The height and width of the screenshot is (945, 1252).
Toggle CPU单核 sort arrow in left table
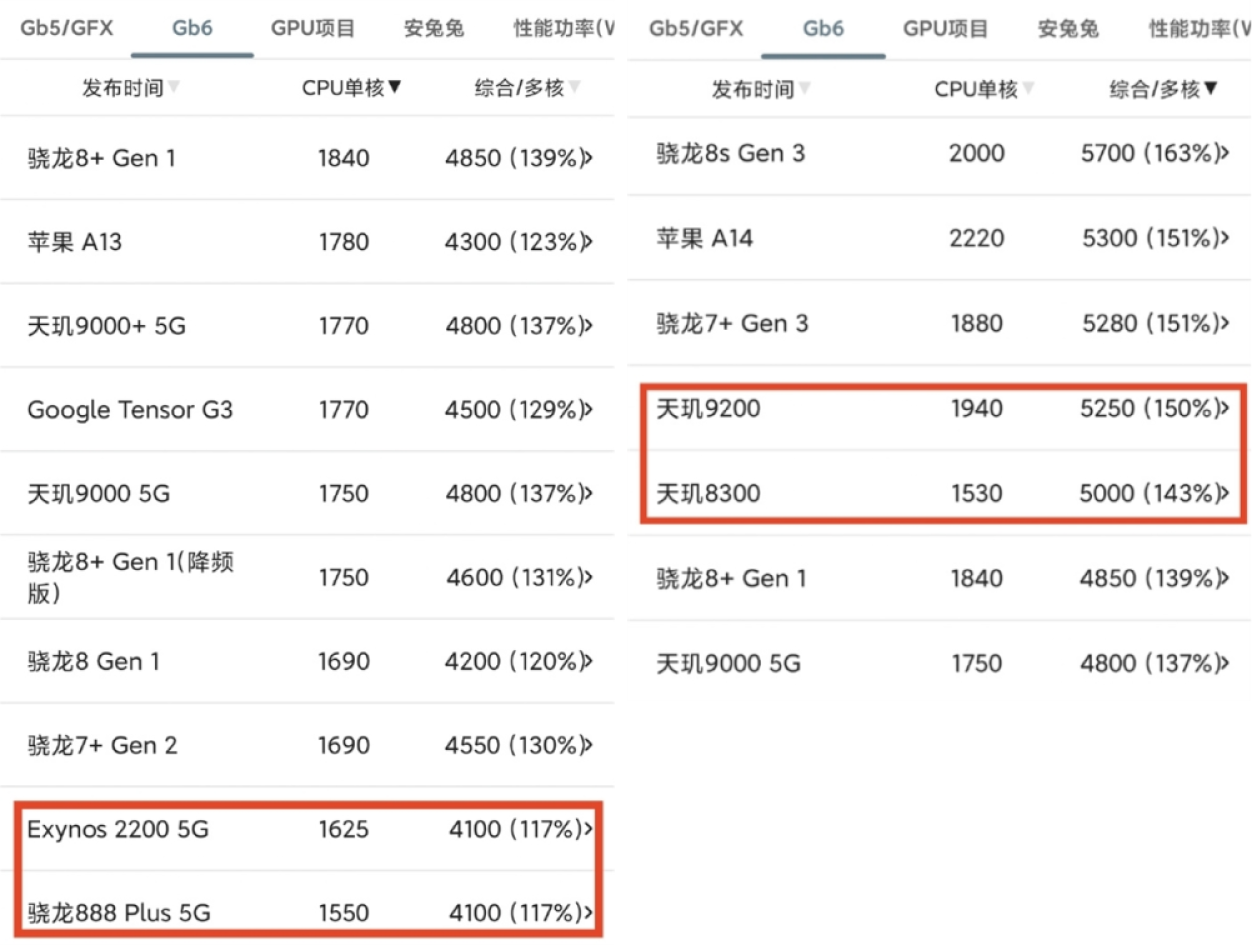(395, 88)
